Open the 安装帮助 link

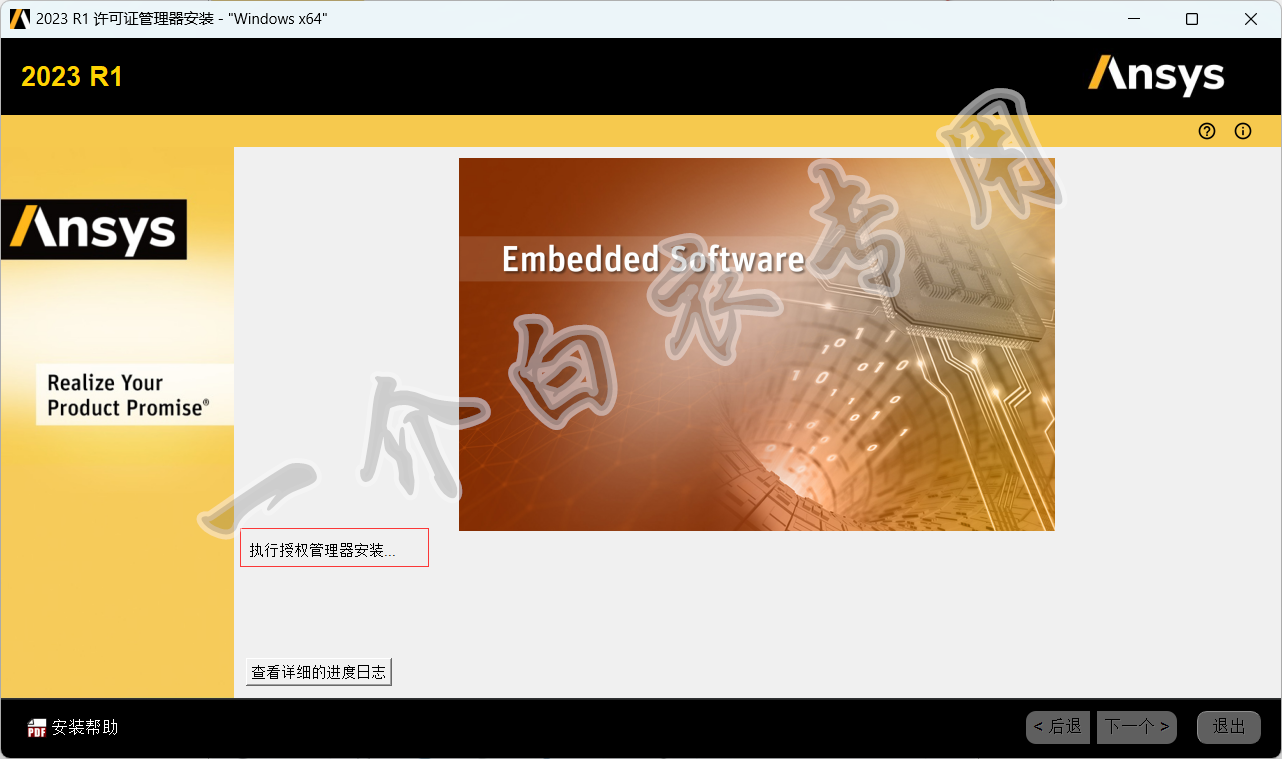[x=85, y=727]
